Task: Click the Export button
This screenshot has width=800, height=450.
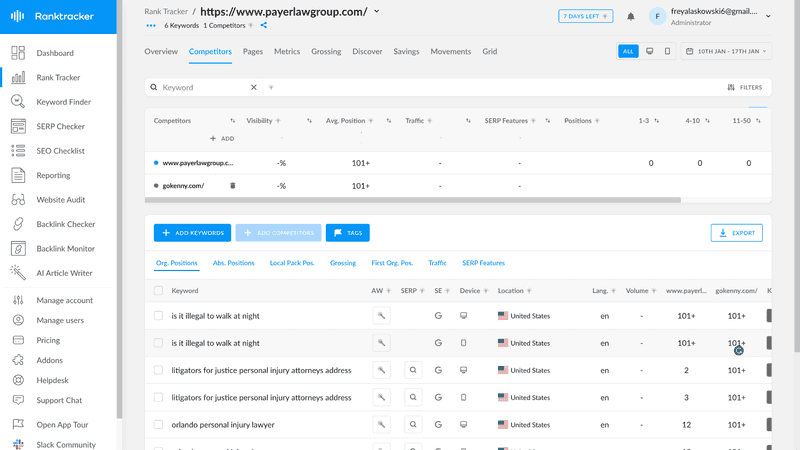Action: tap(736, 233)
